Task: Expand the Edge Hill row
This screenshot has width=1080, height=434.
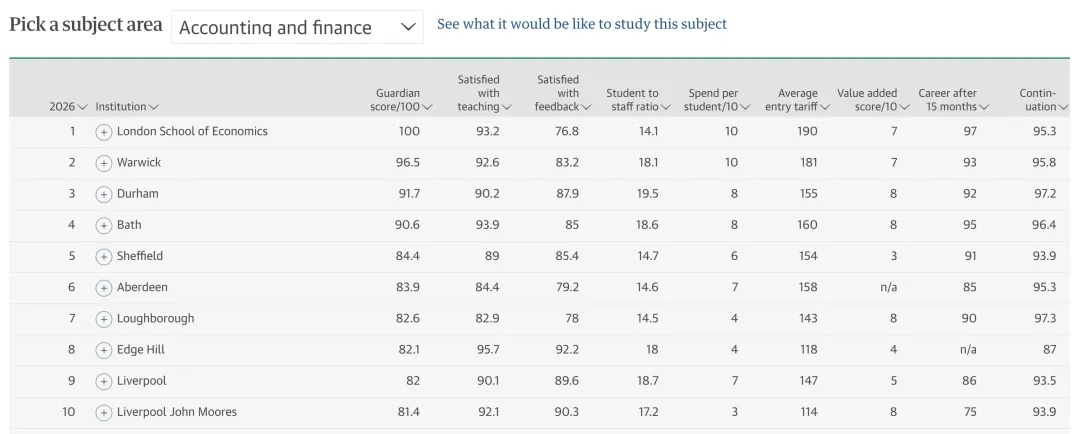Action: click(x=104, y=350)
